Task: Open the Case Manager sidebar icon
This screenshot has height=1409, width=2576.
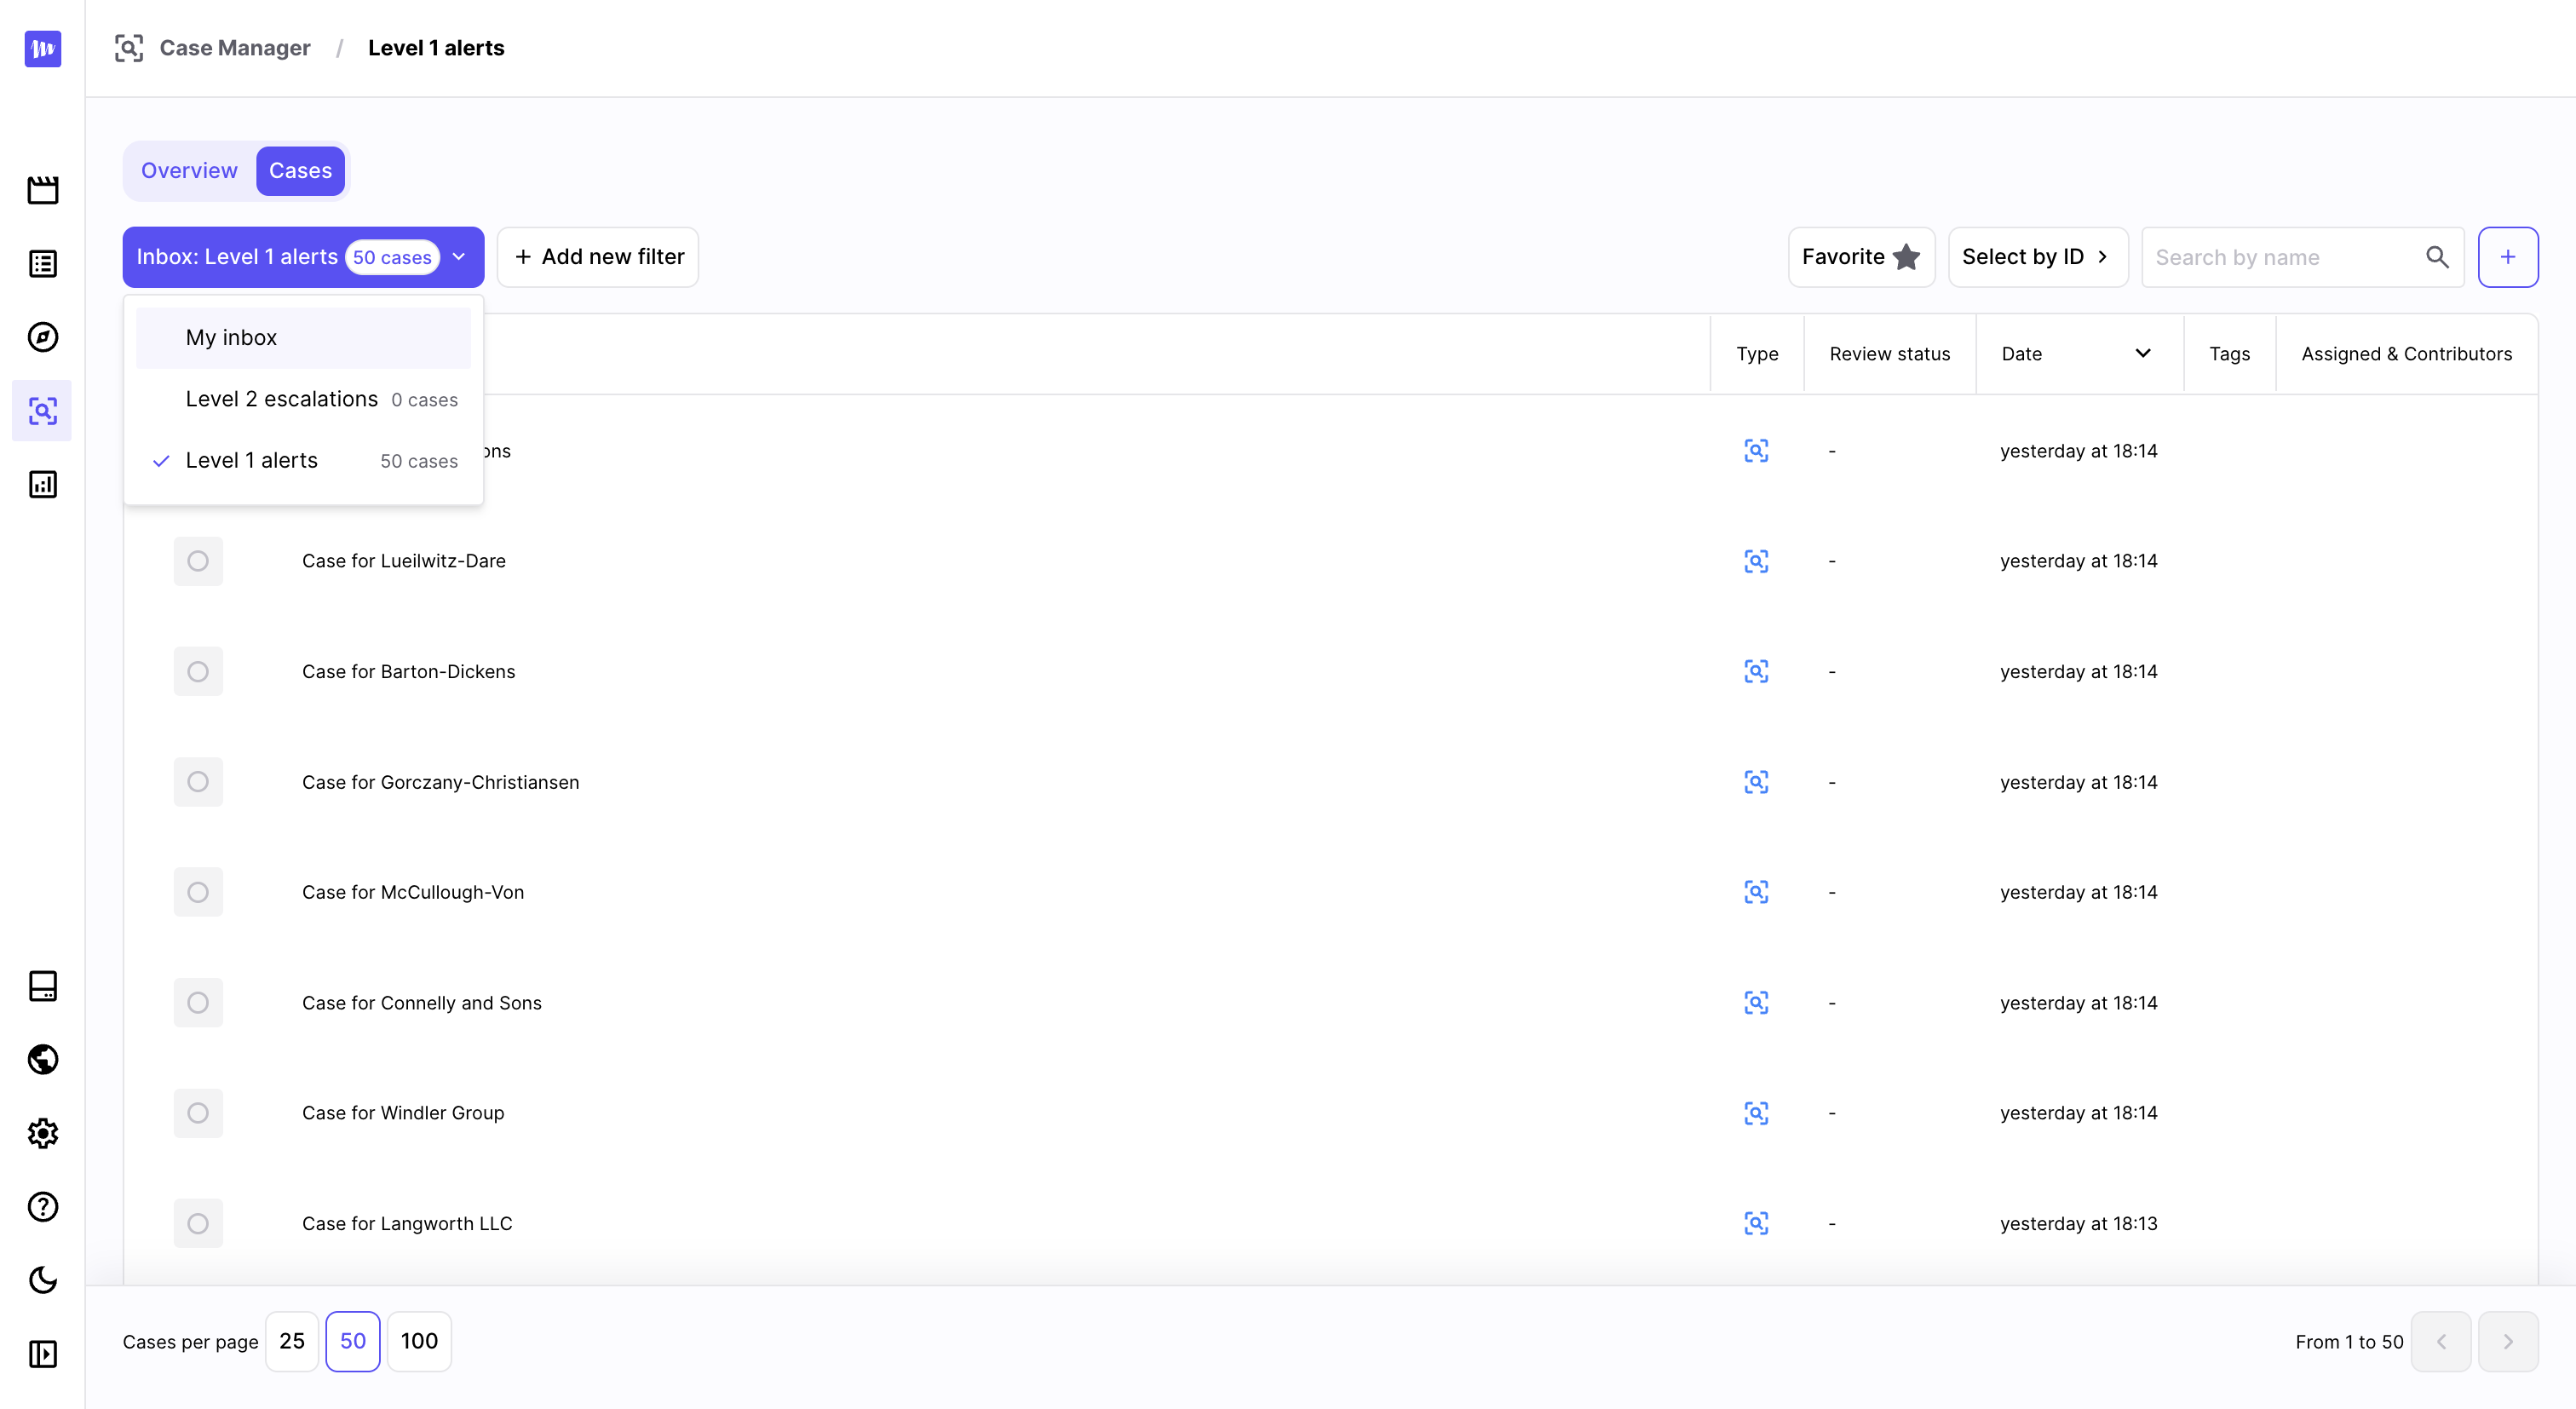Action: click(x=42, y=411)
